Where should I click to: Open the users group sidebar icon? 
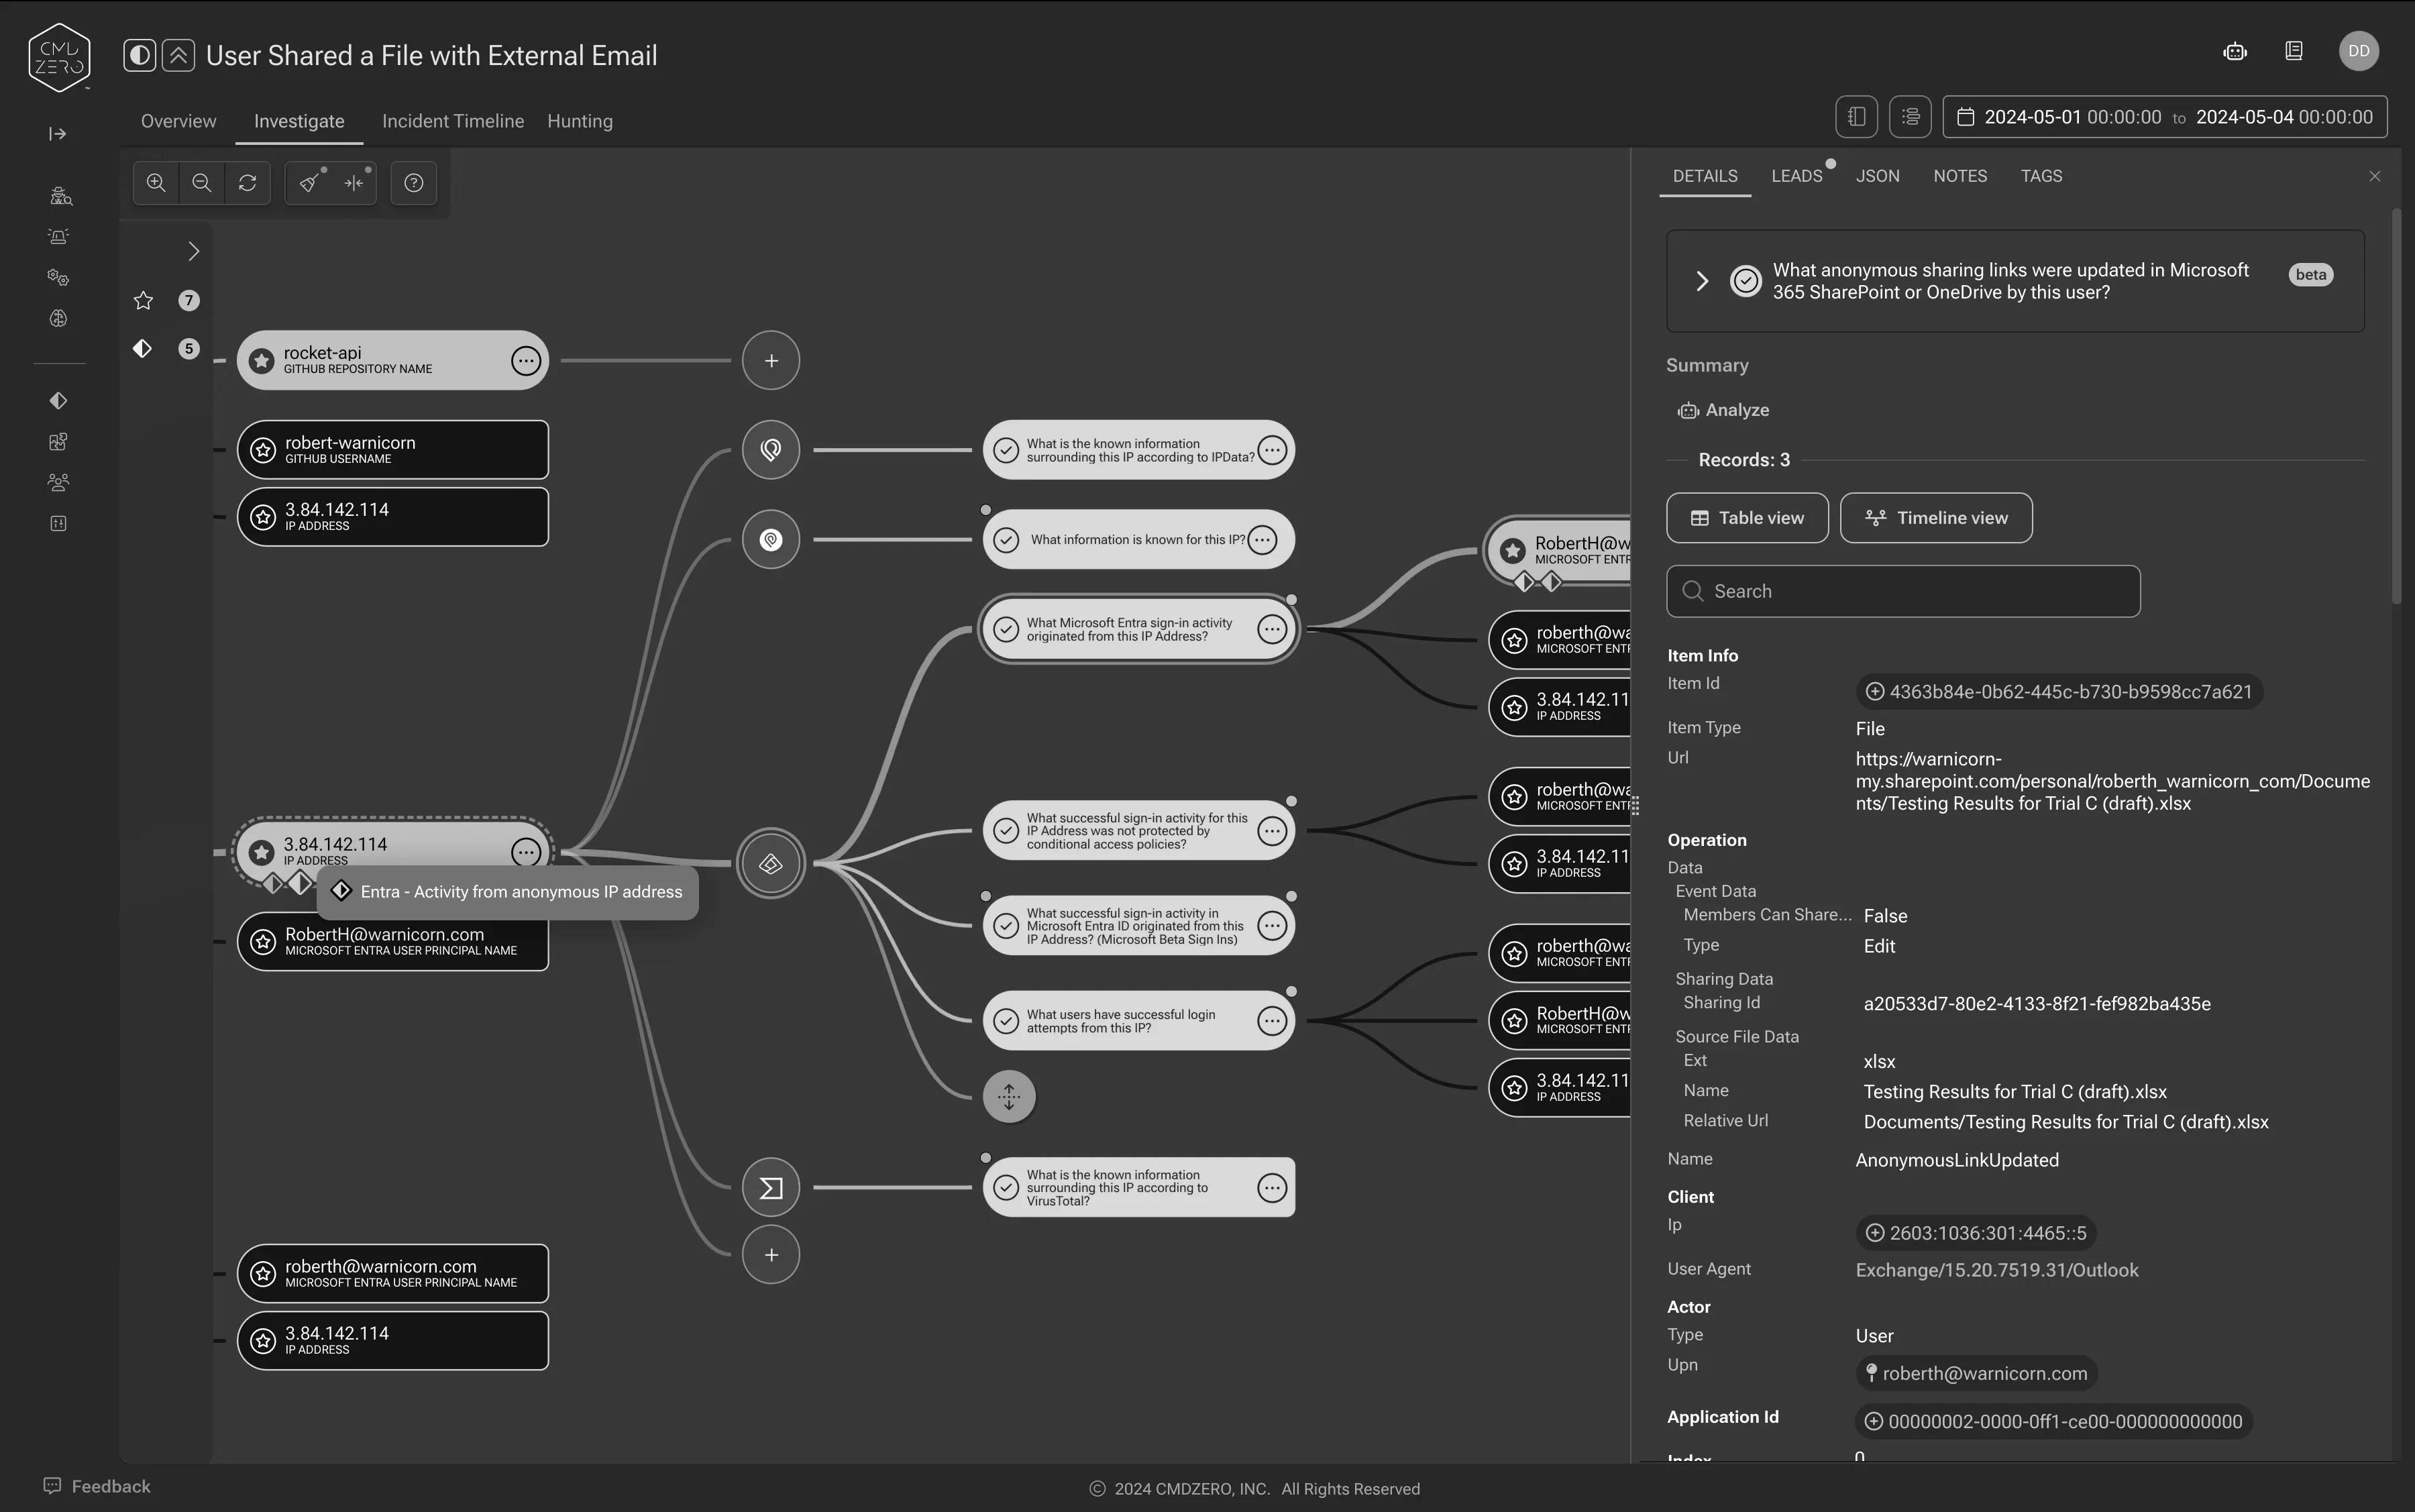click(x=59, y=483)
